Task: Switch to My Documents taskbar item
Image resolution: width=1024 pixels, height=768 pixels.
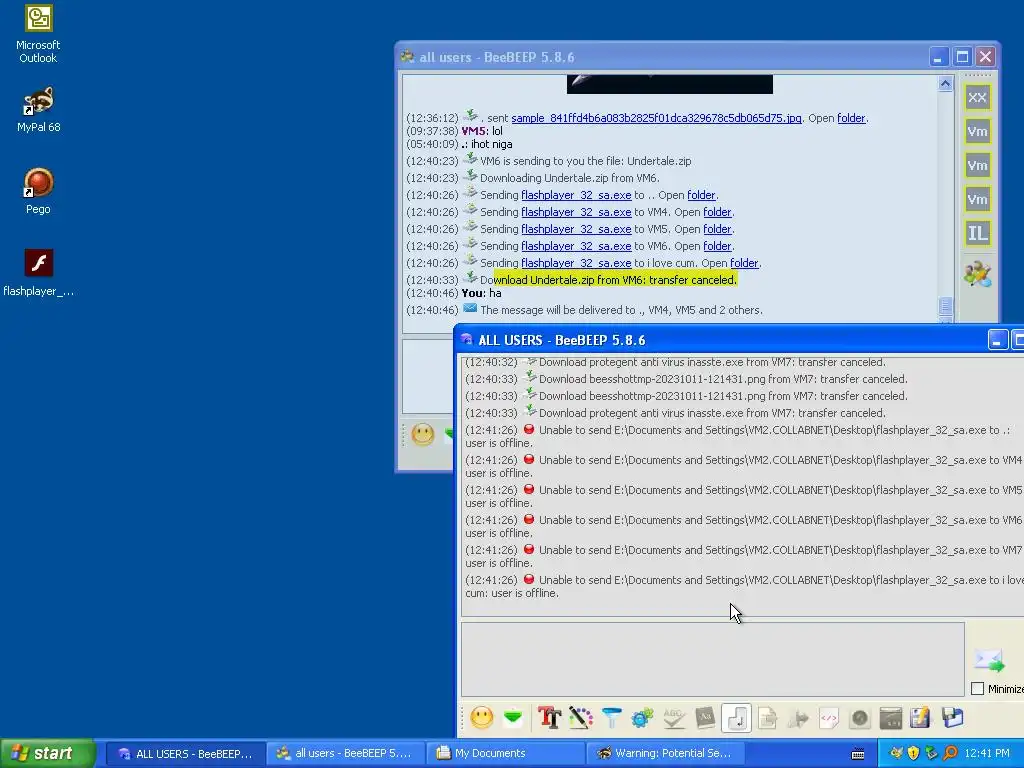Action: click(x=504, y=753)
